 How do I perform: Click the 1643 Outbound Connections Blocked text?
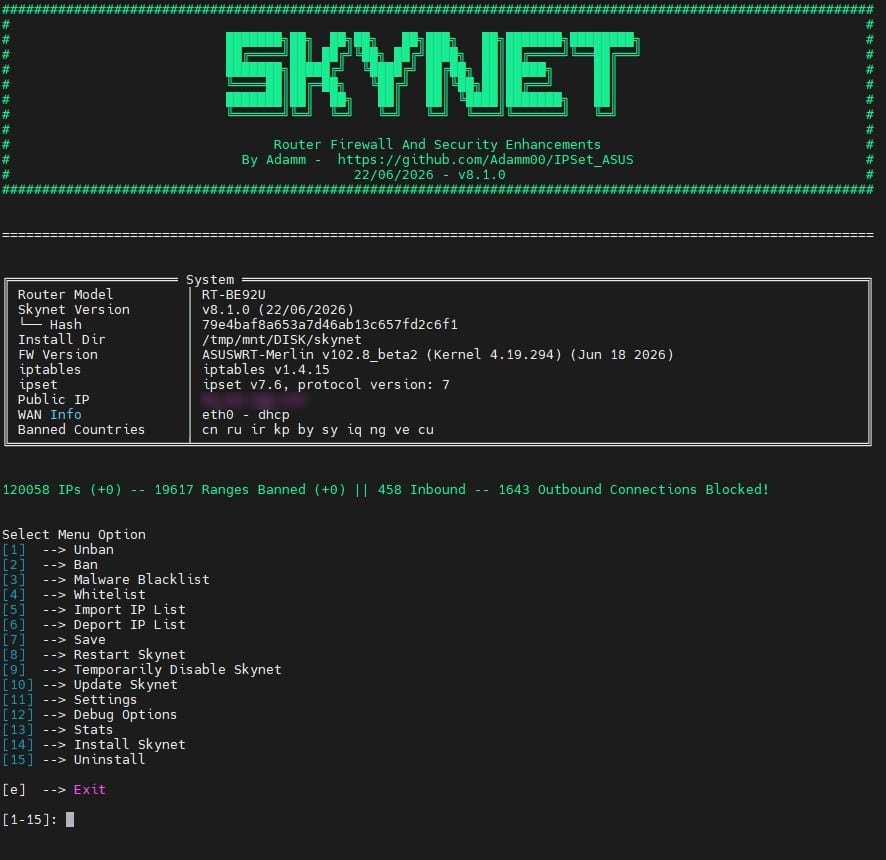(x=633, y=489)
